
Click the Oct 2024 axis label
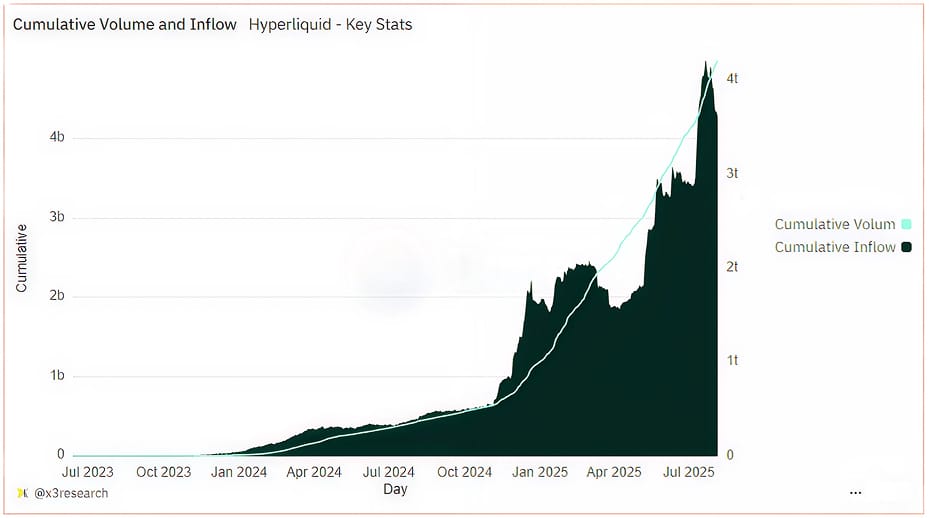(x=464, y=472)
